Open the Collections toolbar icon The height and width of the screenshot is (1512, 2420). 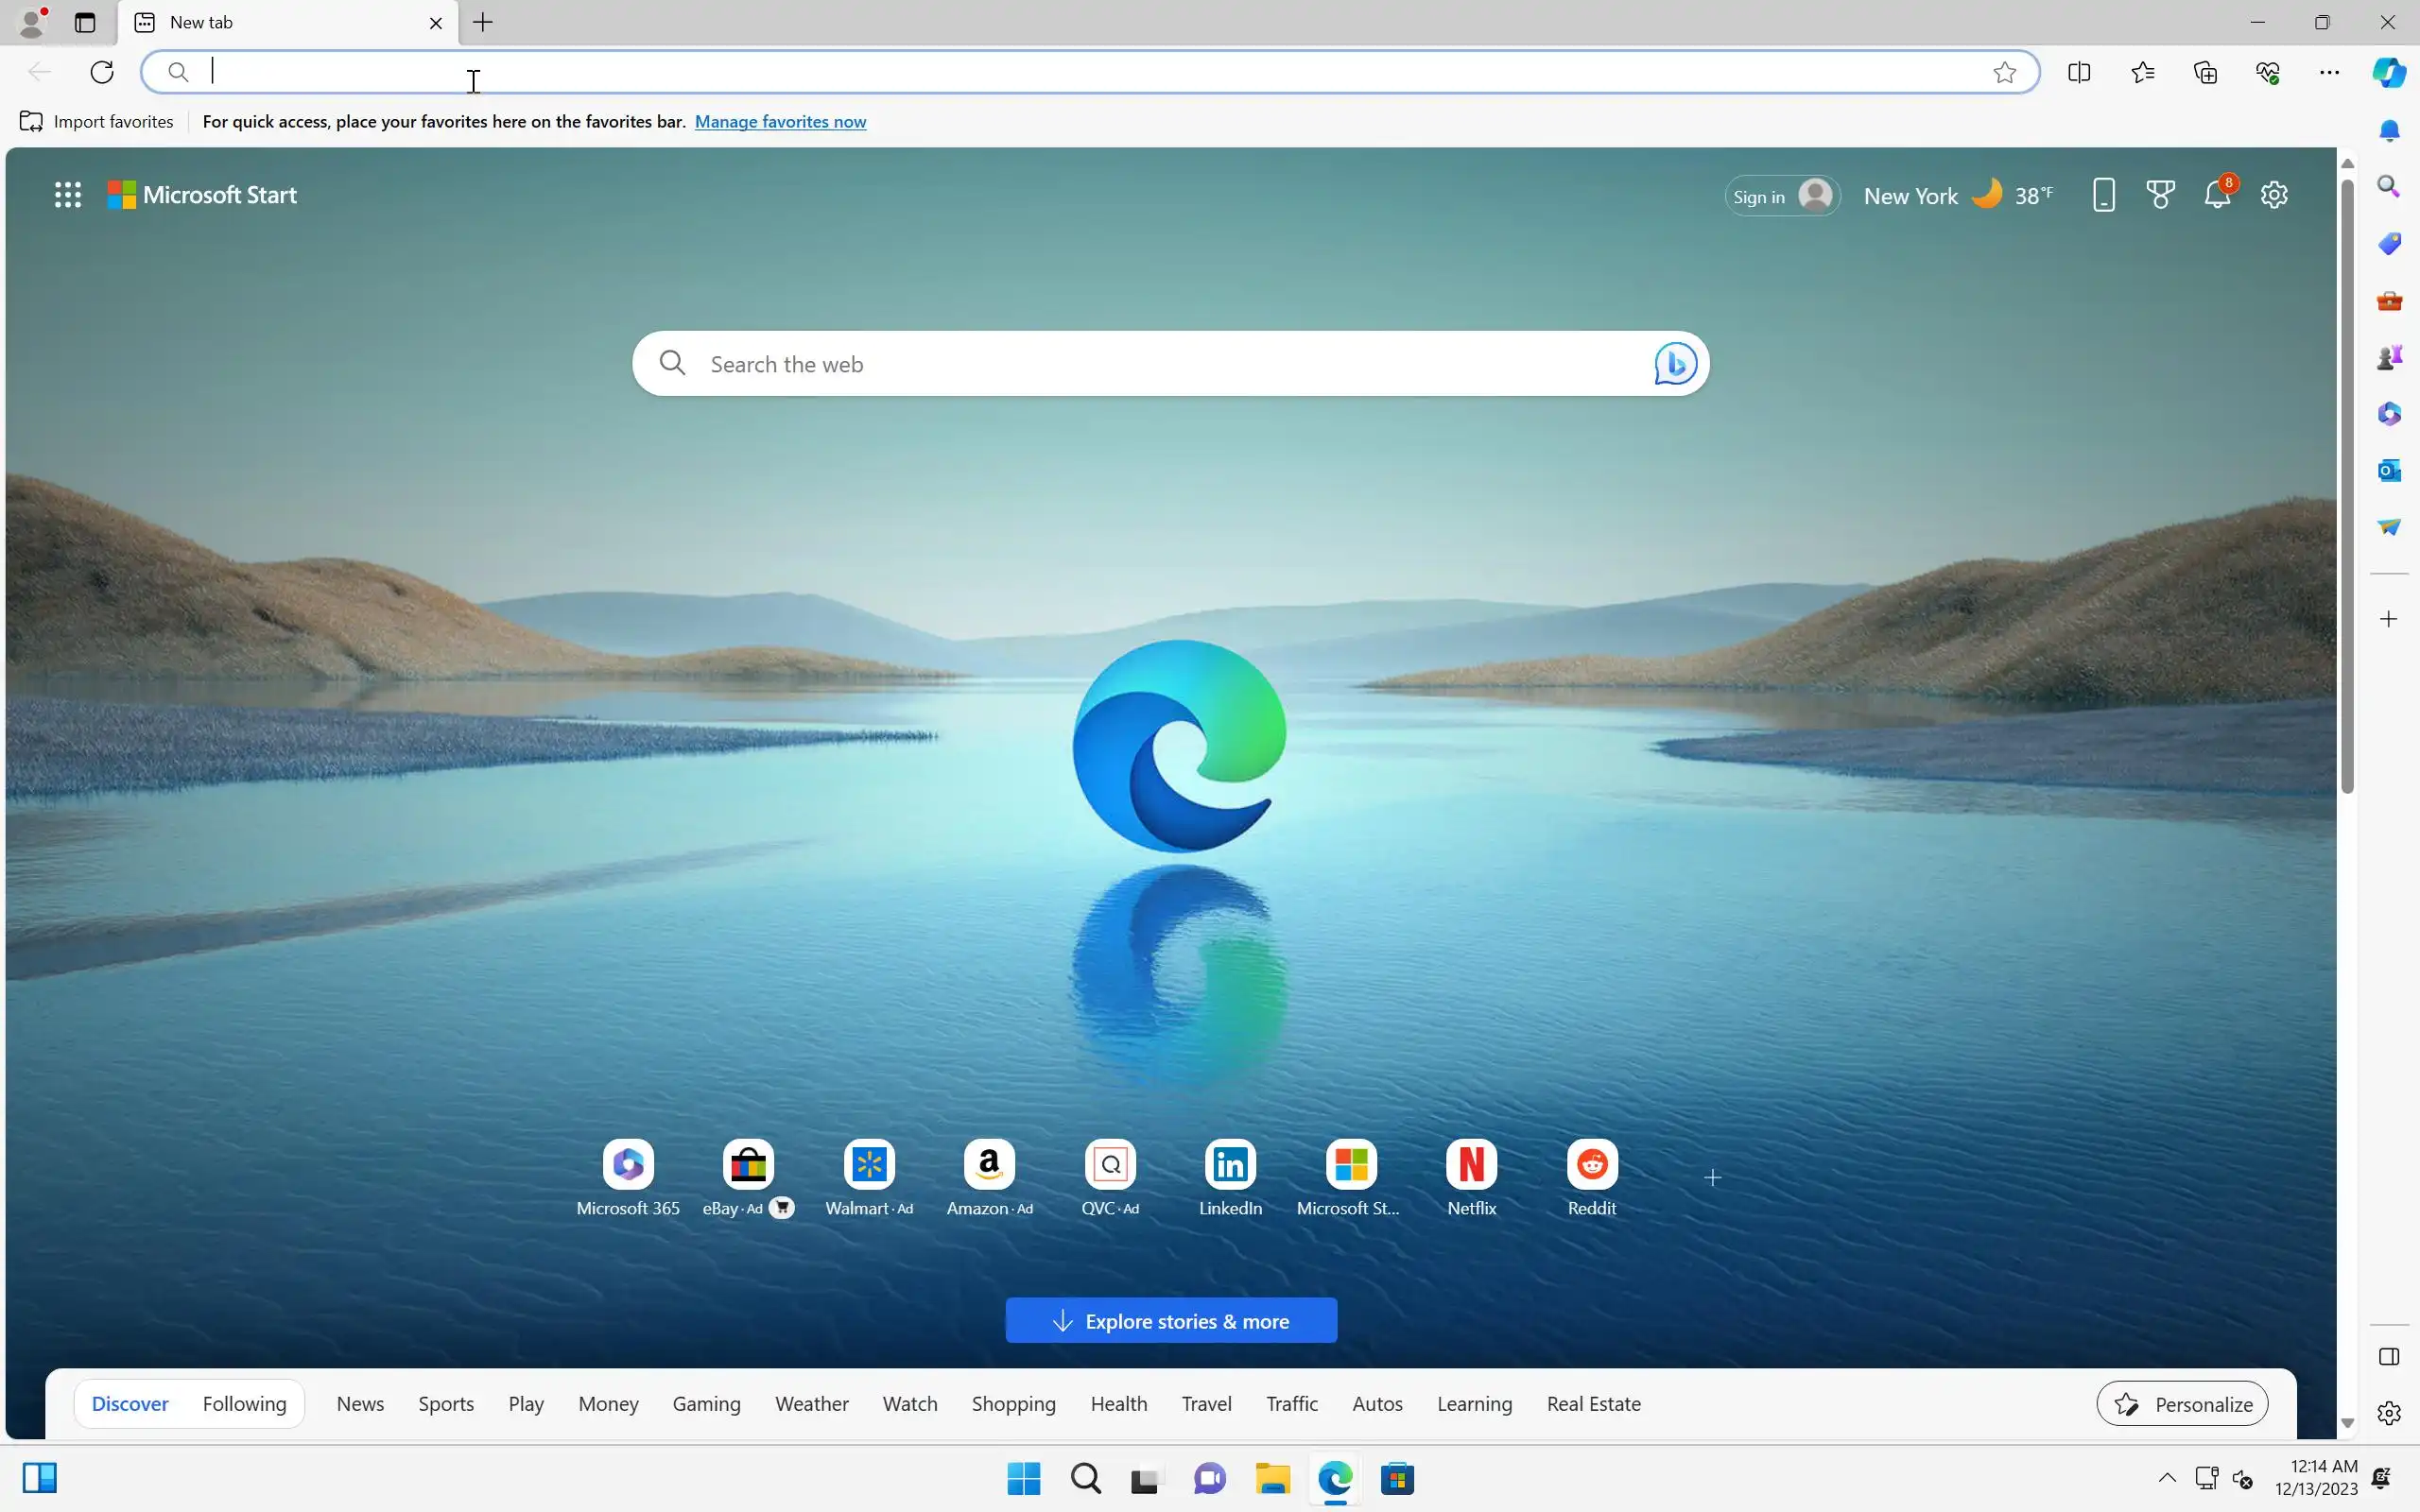tap(2205, 72)
